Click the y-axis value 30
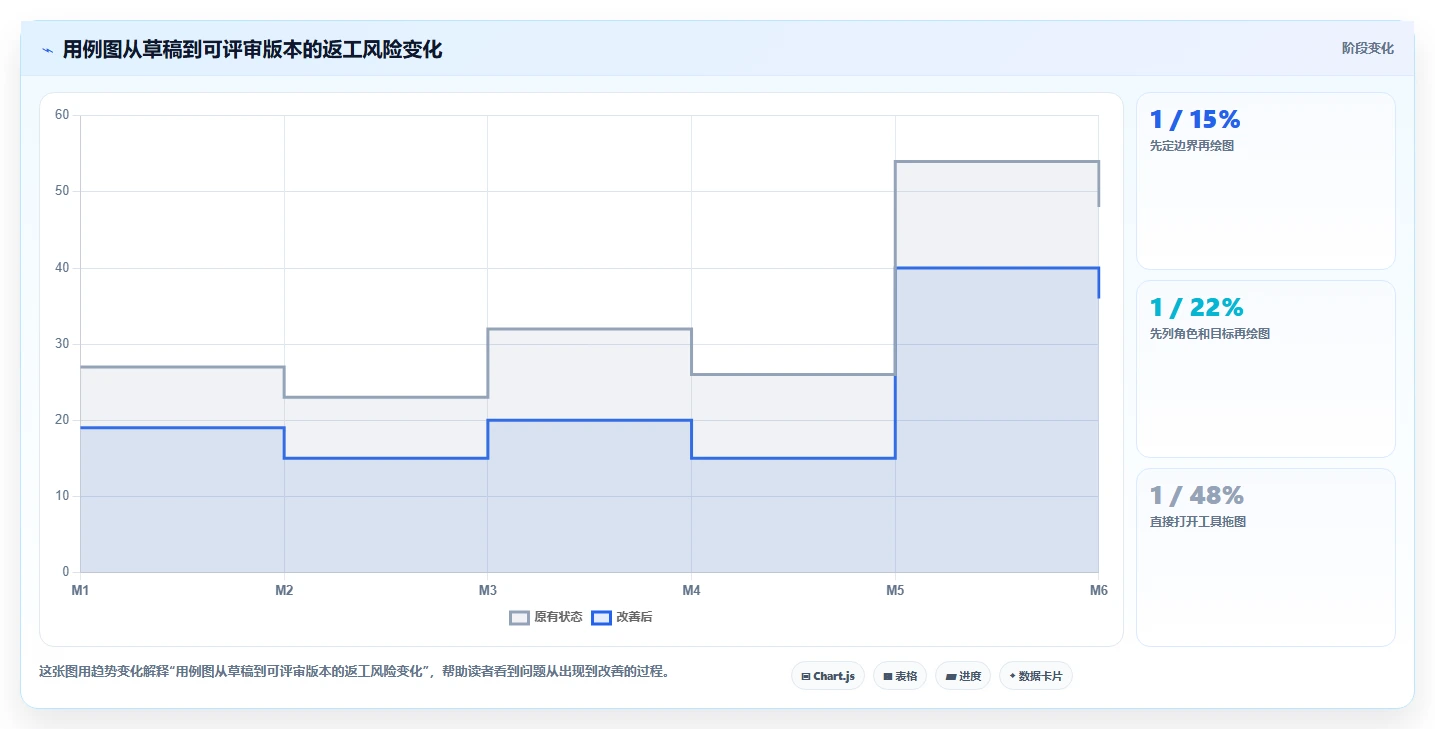1435x729 pixels. (62, 344)
